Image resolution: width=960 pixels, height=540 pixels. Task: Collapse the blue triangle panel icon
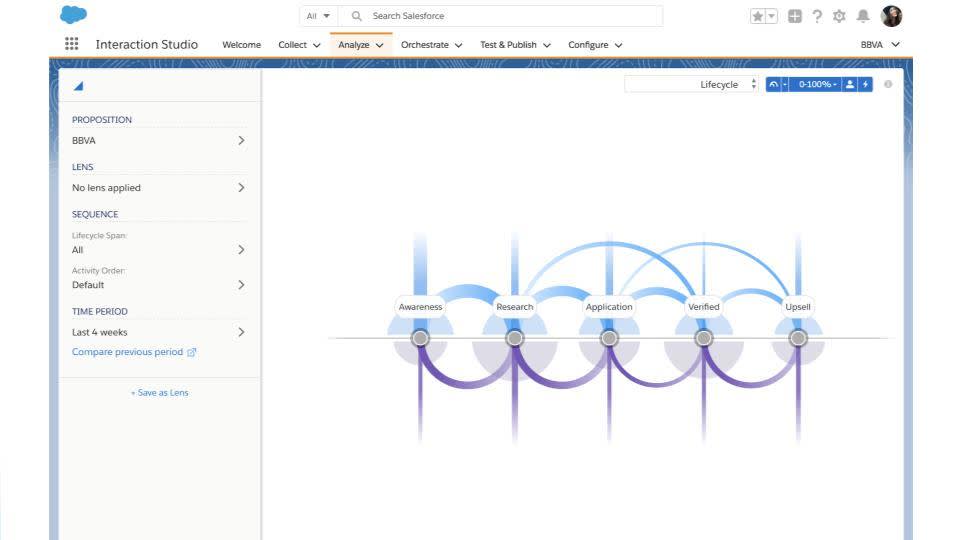78,86
